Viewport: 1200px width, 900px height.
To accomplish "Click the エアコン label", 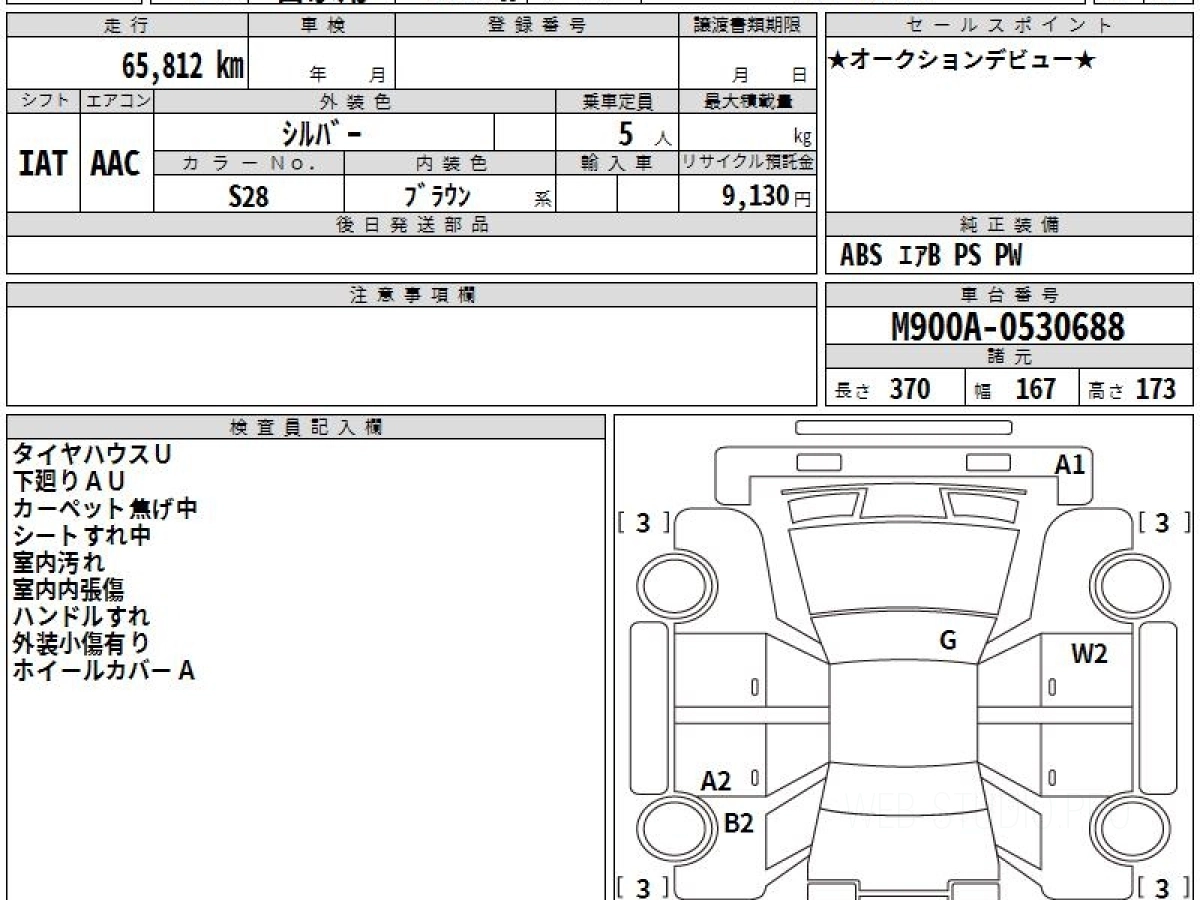I will (x=117, y=101).
